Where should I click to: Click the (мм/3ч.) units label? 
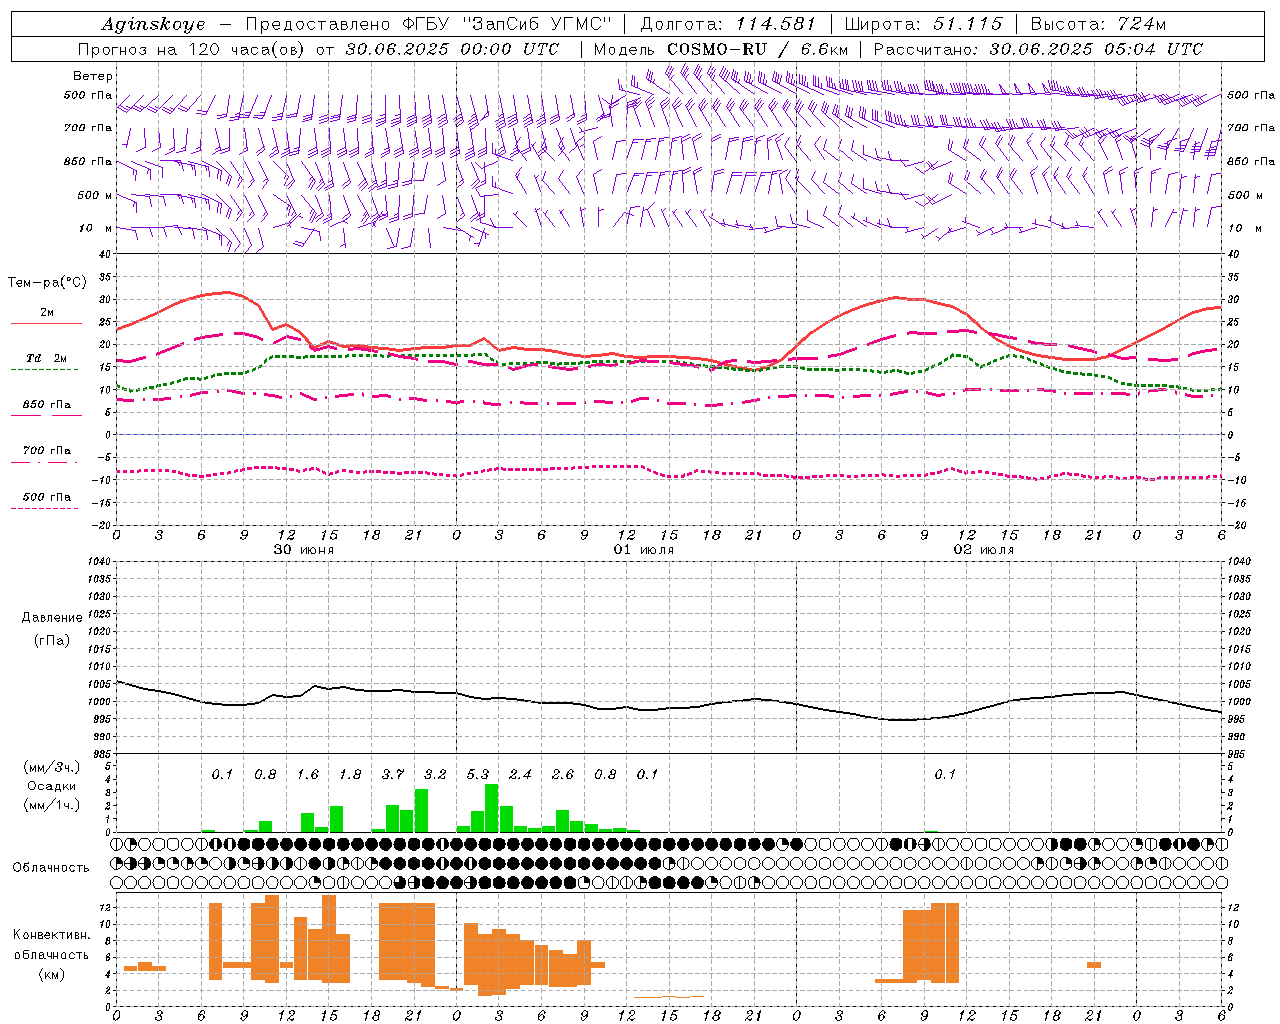pos(51,767)
